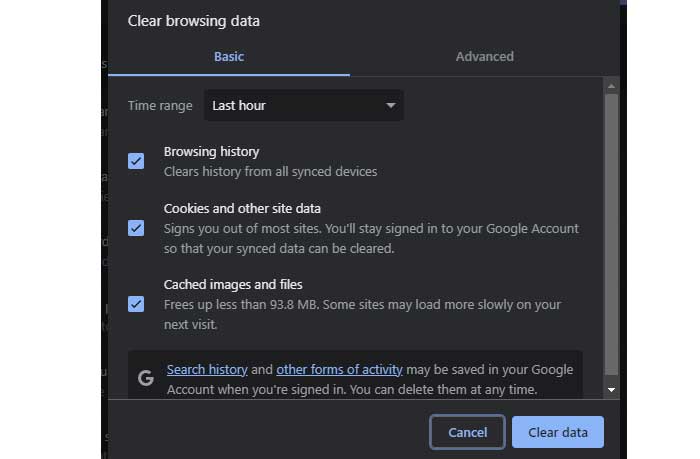Follow the other forms of activity link

pyautogui.click(x=339, y=370)
